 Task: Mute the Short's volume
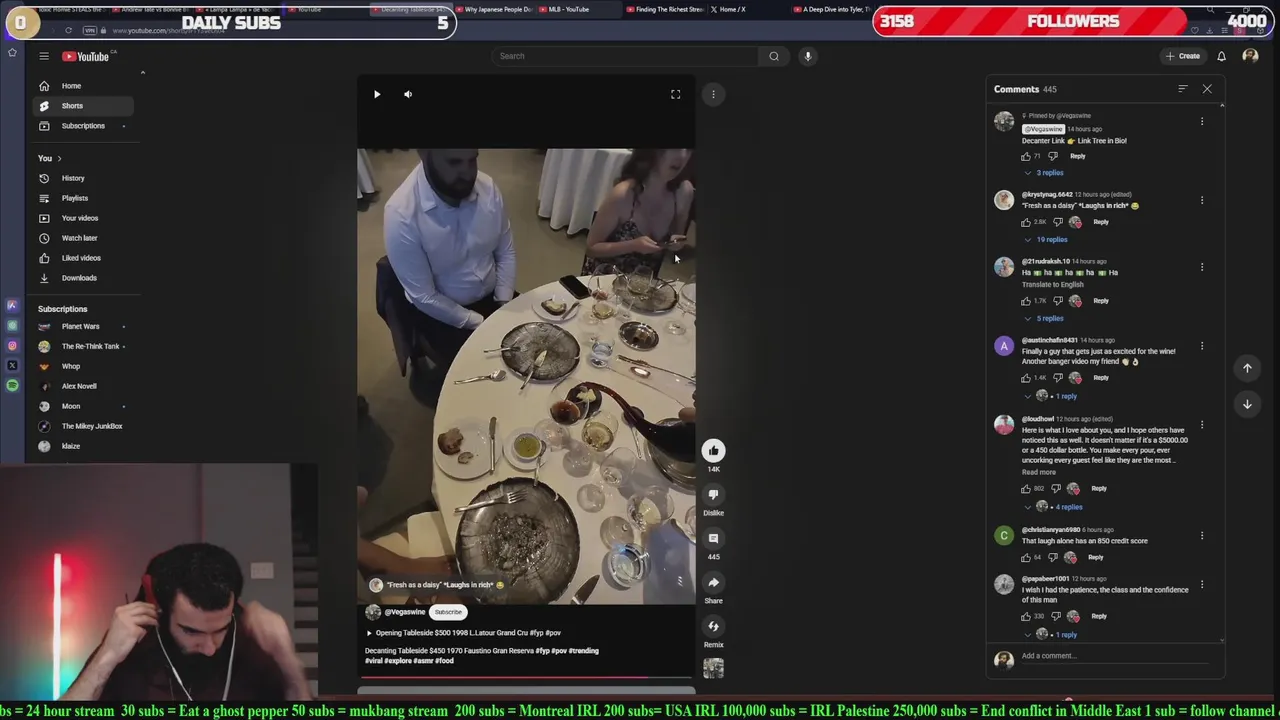[408, 94]
